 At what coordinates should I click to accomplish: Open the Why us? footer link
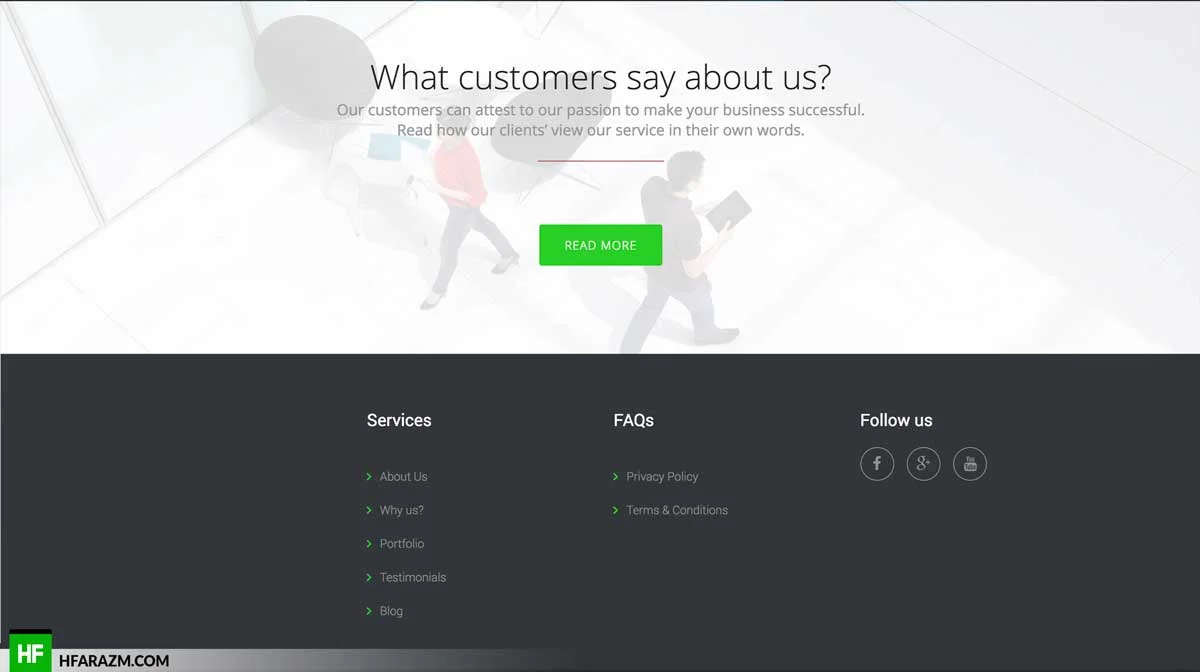coord(401,510)
